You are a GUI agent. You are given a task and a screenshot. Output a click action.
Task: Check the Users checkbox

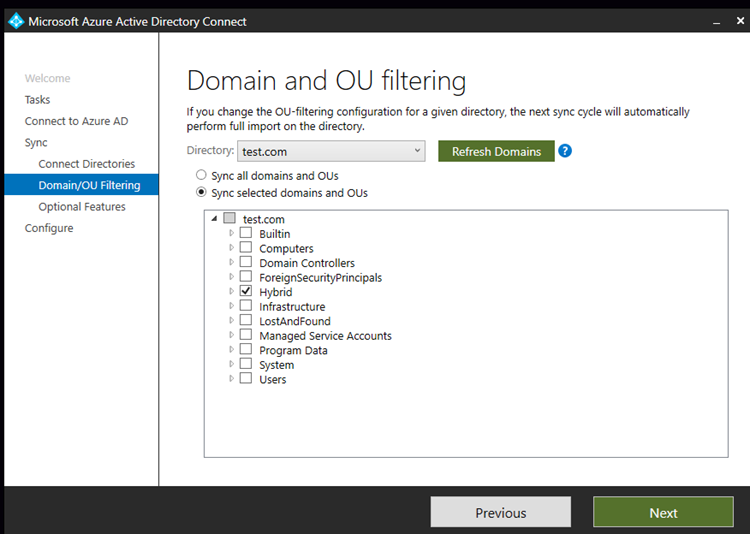point(246,378)
